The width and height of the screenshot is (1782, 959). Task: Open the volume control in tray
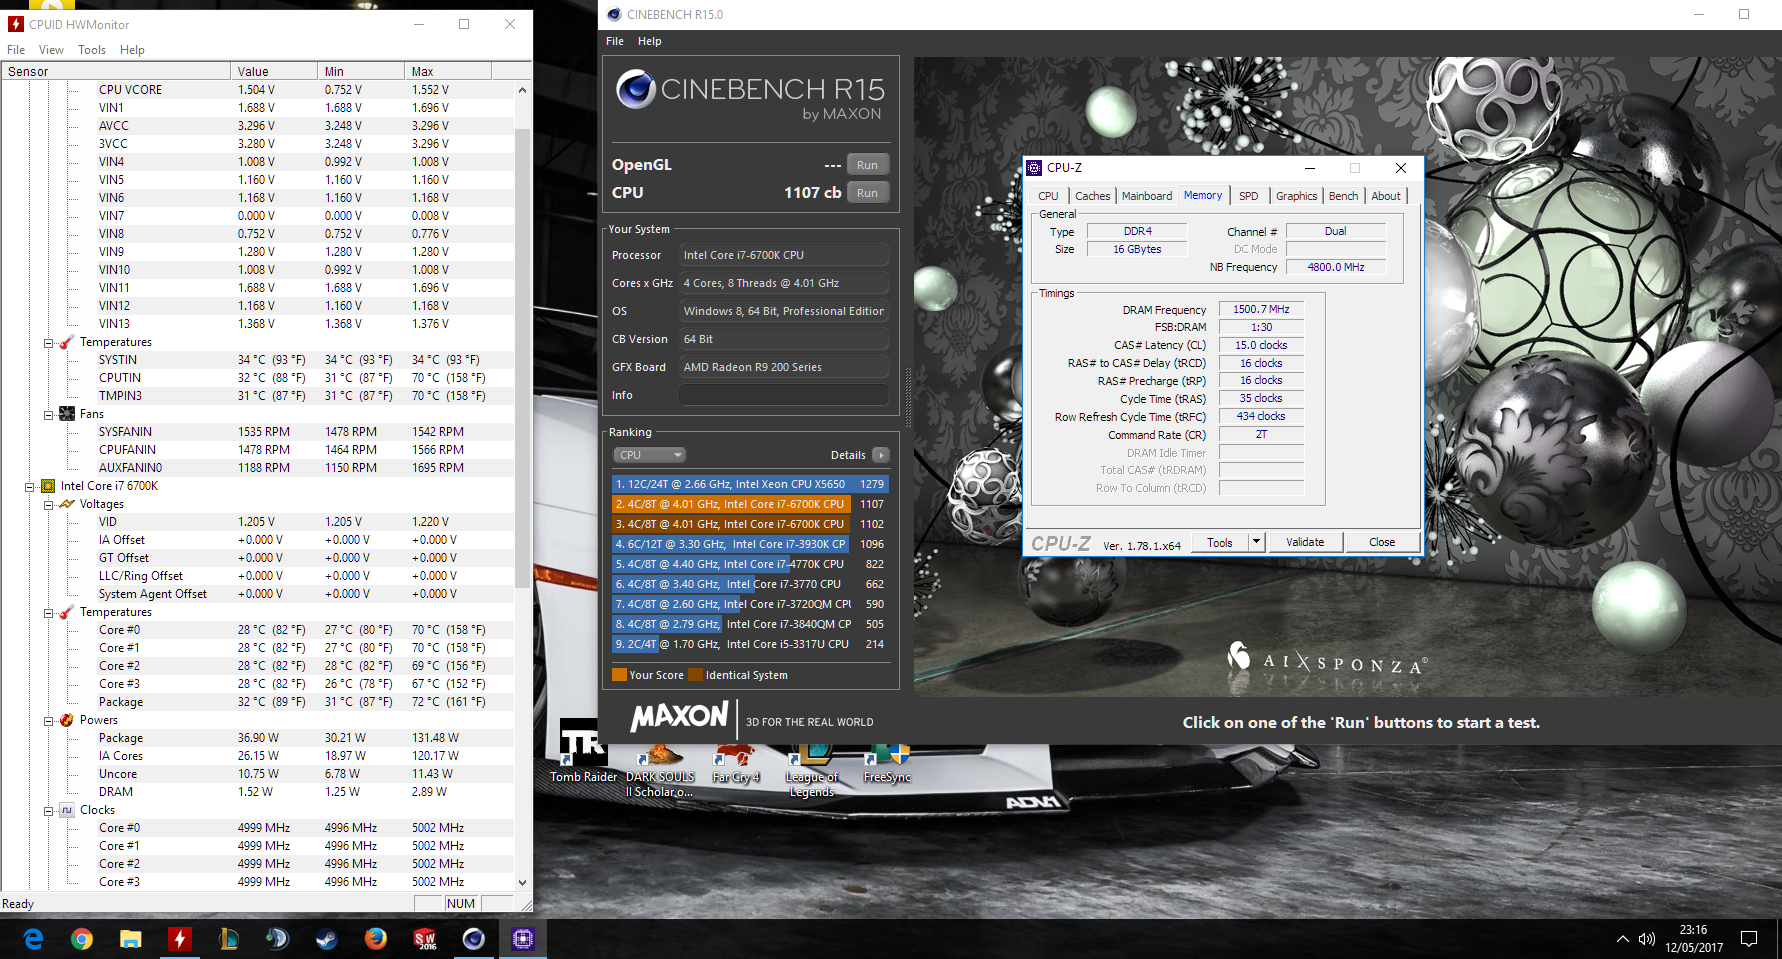point(1647,939)
